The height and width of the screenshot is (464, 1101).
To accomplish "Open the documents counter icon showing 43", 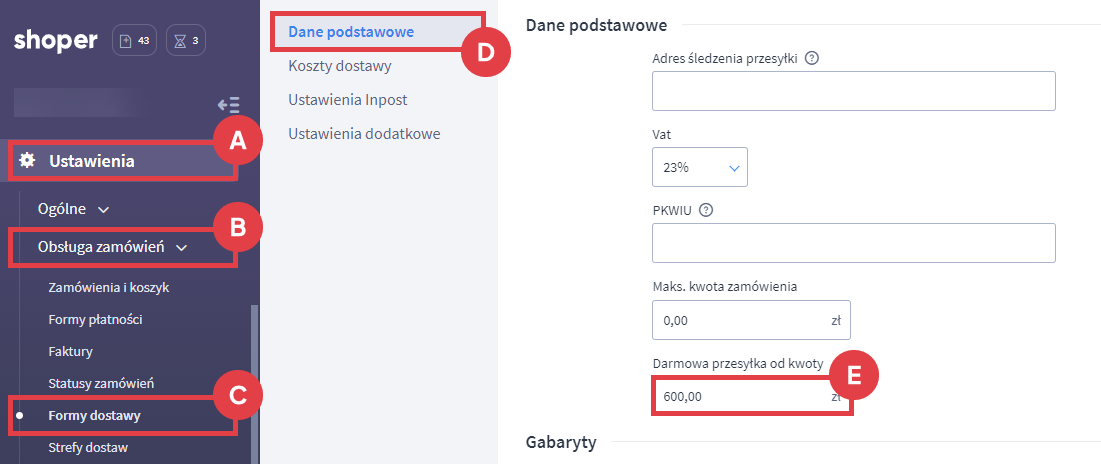I will (135, 41).
